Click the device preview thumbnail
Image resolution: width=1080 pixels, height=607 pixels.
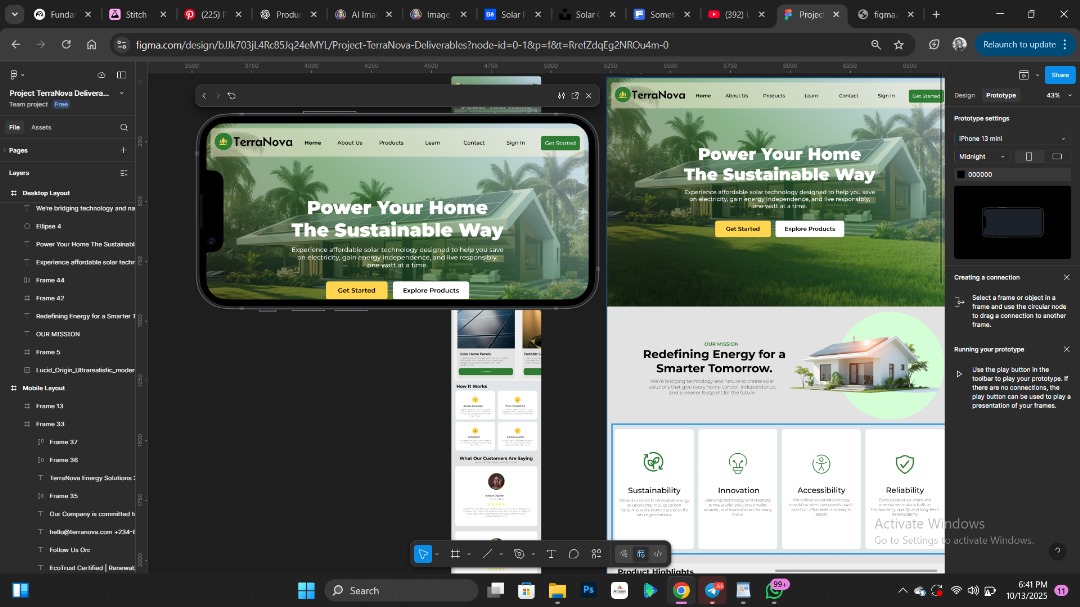(1012, 223)
